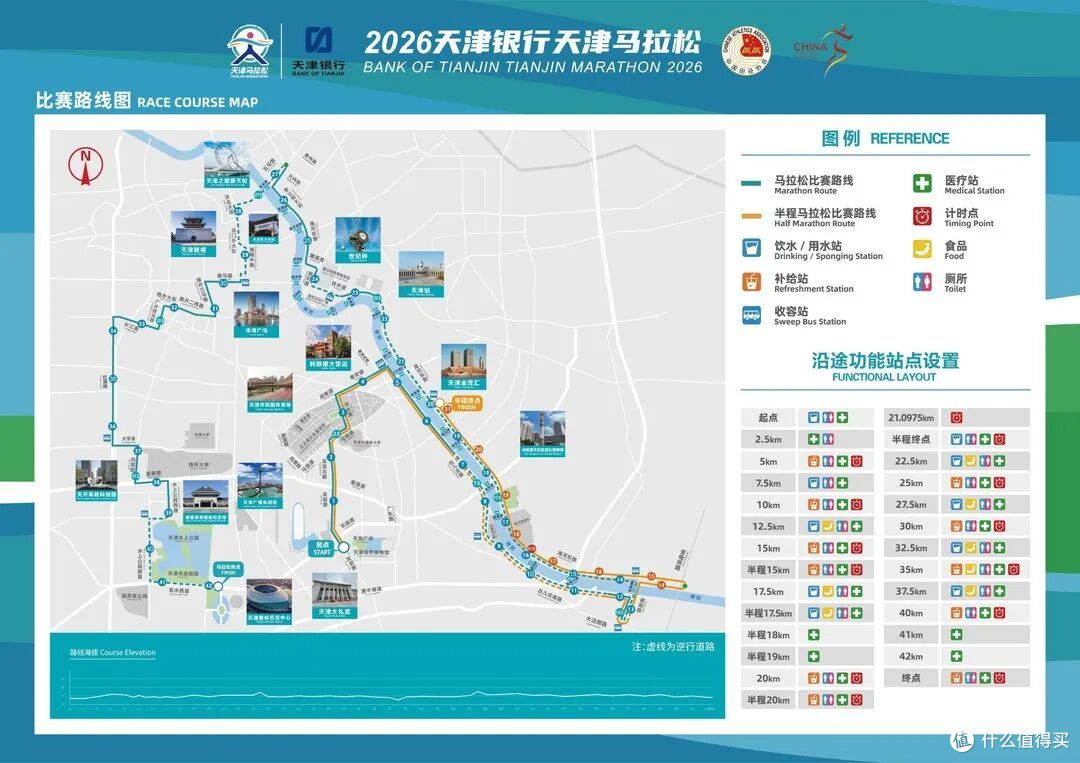The image size is (1080, 763).
Task: Open the 天津鼓楼 drum tower photo
Action: (x=194, y=233)
